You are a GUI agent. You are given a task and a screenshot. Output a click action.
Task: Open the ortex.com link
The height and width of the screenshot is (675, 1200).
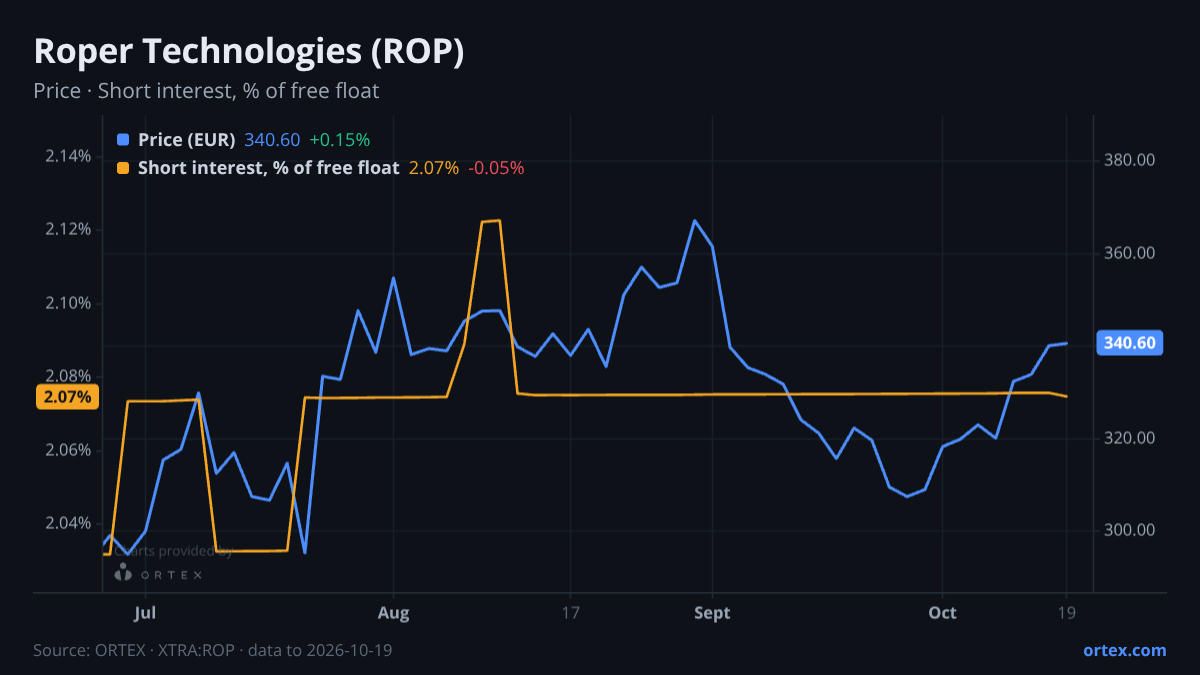[x=1124, y=650]
